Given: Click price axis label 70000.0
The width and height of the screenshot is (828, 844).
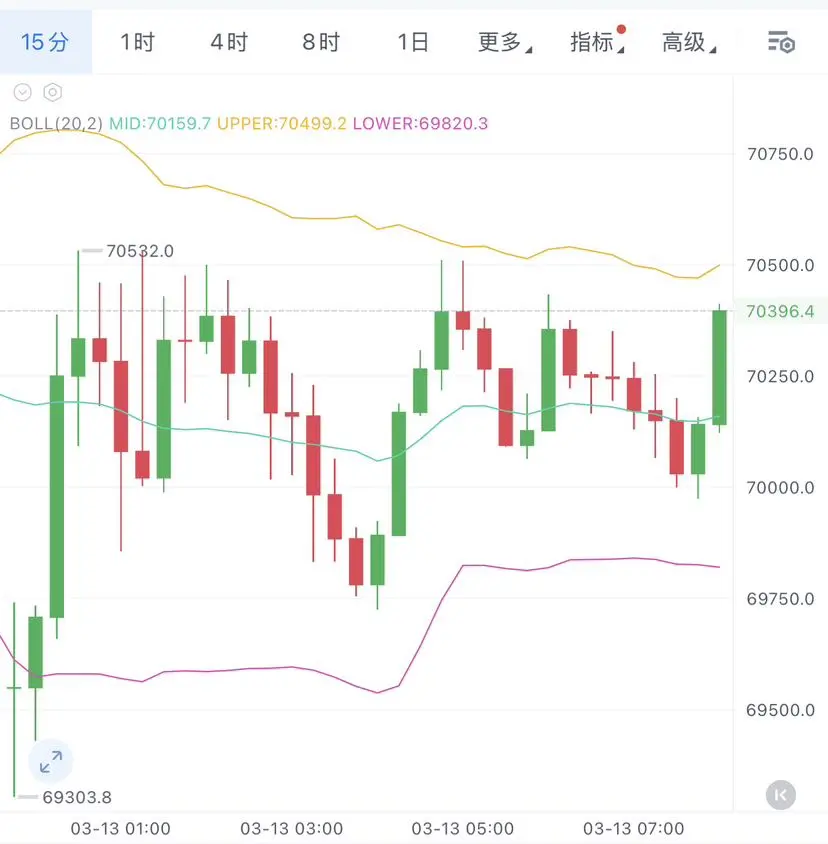Looking at the screenshot, I should click(780, 488).
